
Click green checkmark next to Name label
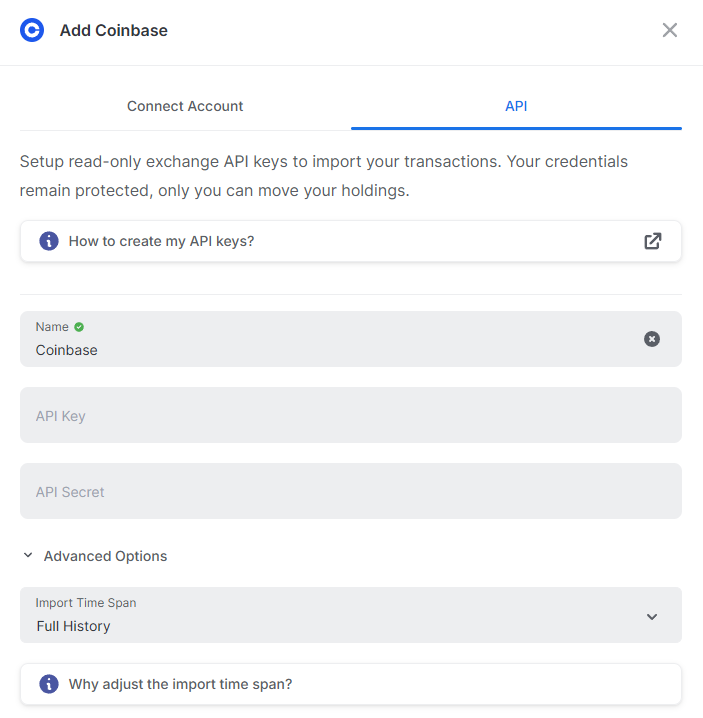79,327
